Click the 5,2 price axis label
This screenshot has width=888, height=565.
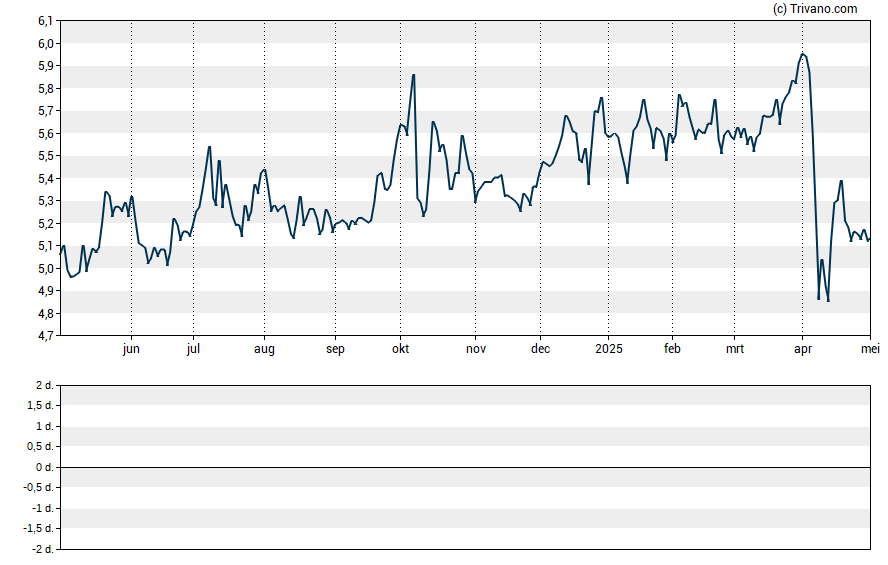(45, 224)
